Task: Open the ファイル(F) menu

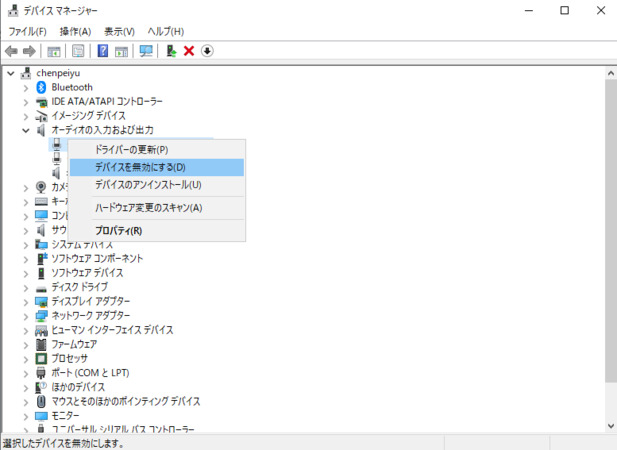Action: click(x=27, y=31)
